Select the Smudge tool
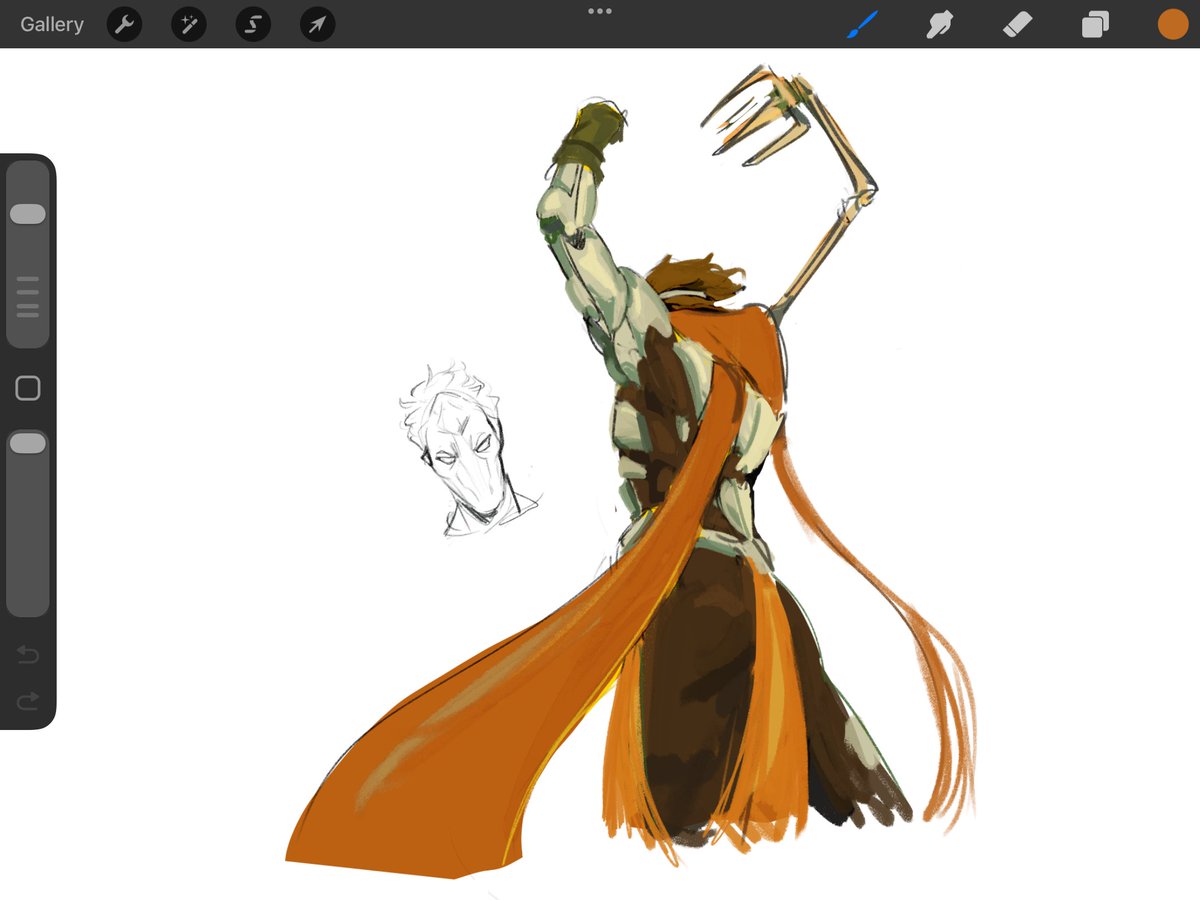 (x=939, y=24)
